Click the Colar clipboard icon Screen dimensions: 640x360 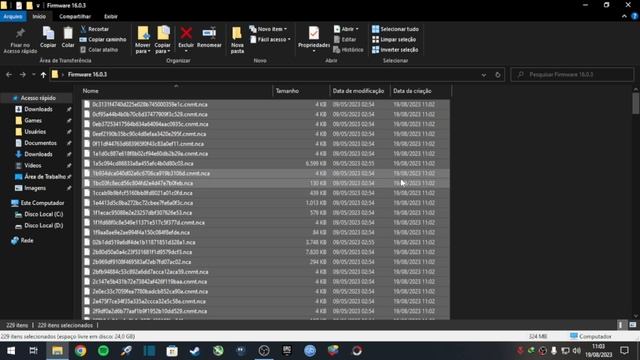[68, 34]
